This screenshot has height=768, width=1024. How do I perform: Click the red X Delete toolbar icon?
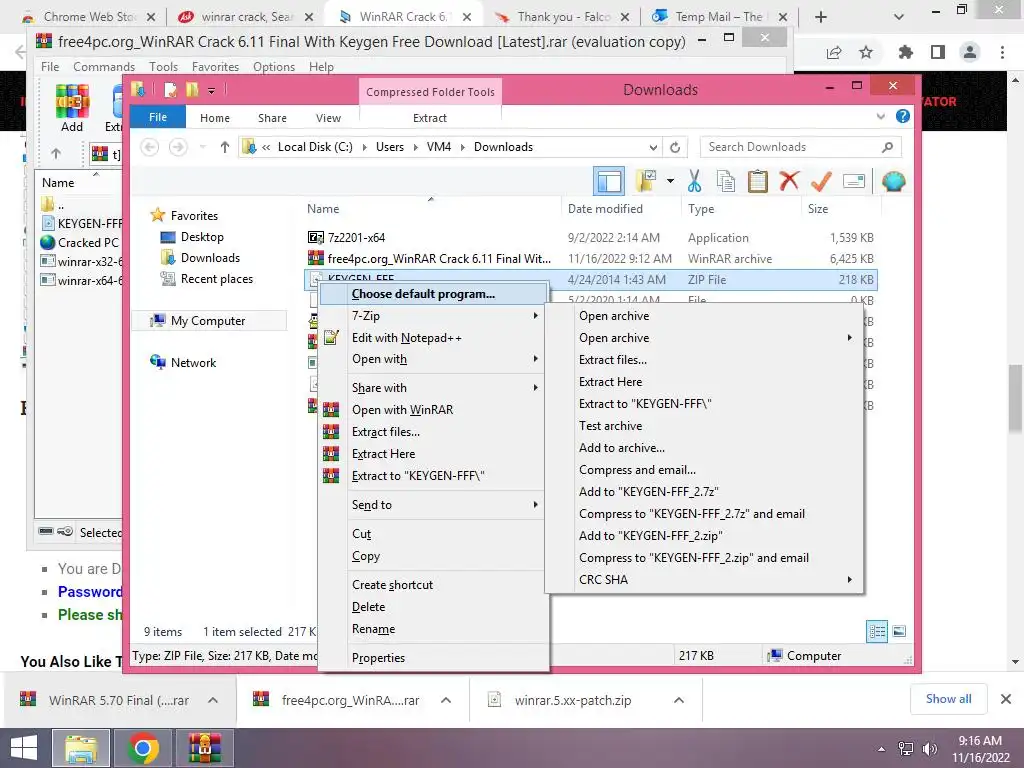pos(789,180)
